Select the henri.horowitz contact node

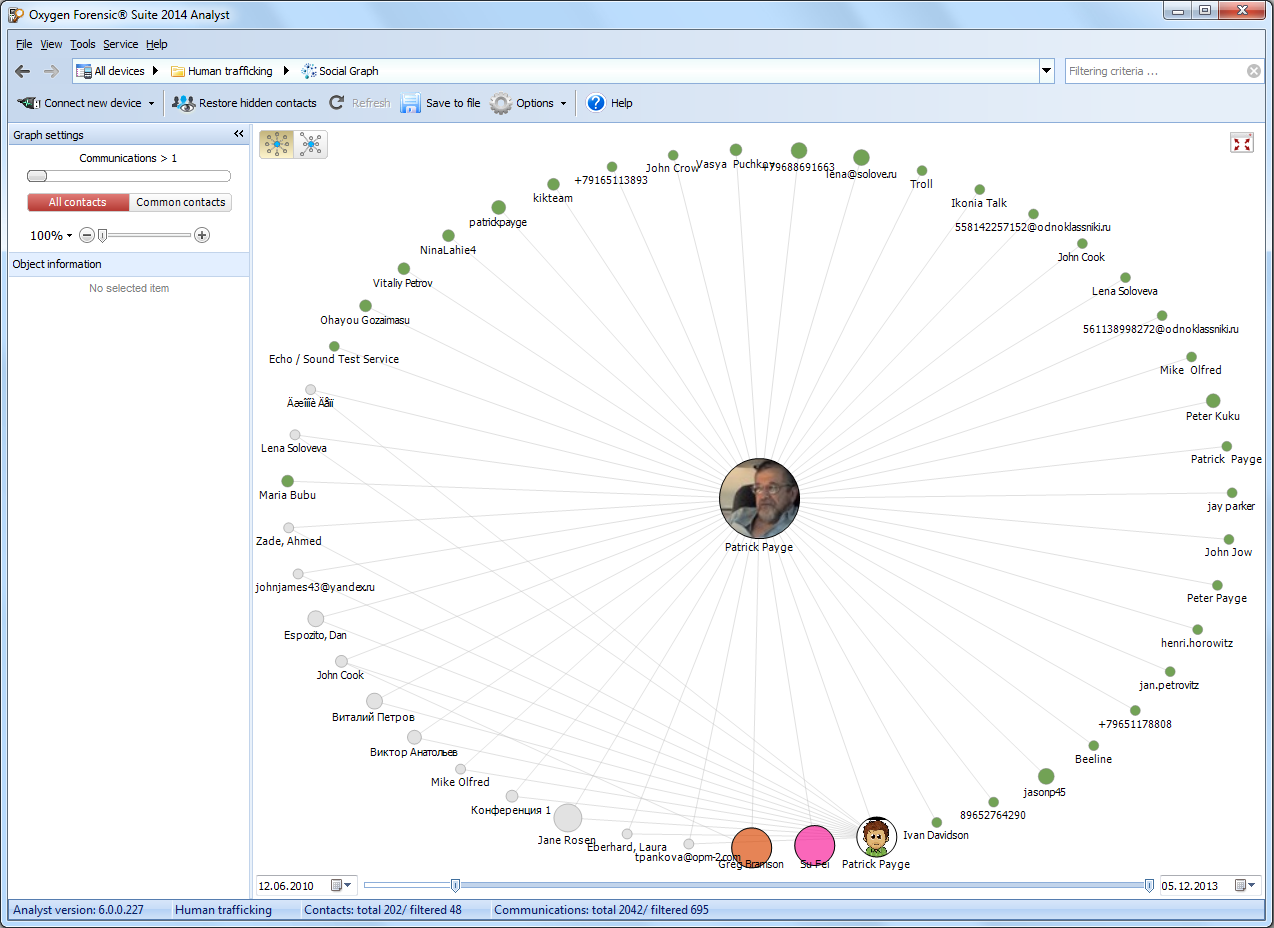coord(1197,630)
